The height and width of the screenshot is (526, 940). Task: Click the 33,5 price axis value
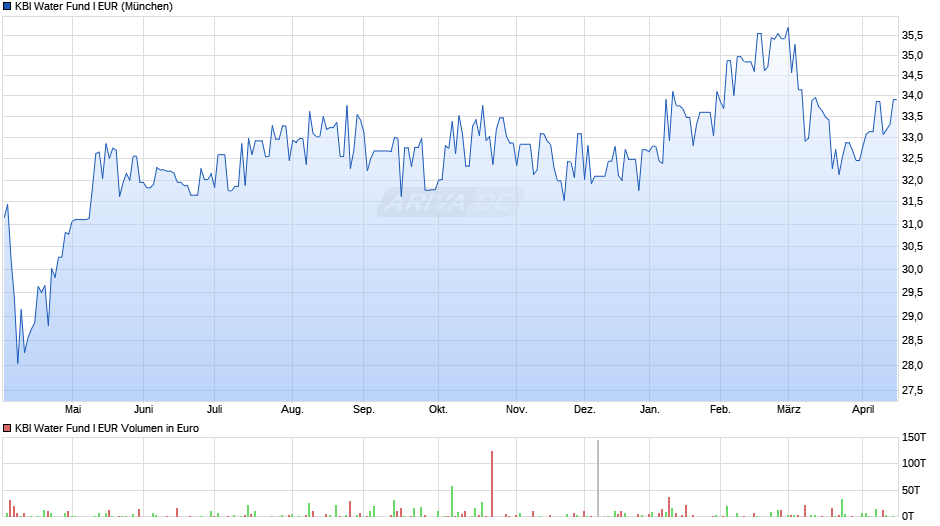tap(912, 116)
